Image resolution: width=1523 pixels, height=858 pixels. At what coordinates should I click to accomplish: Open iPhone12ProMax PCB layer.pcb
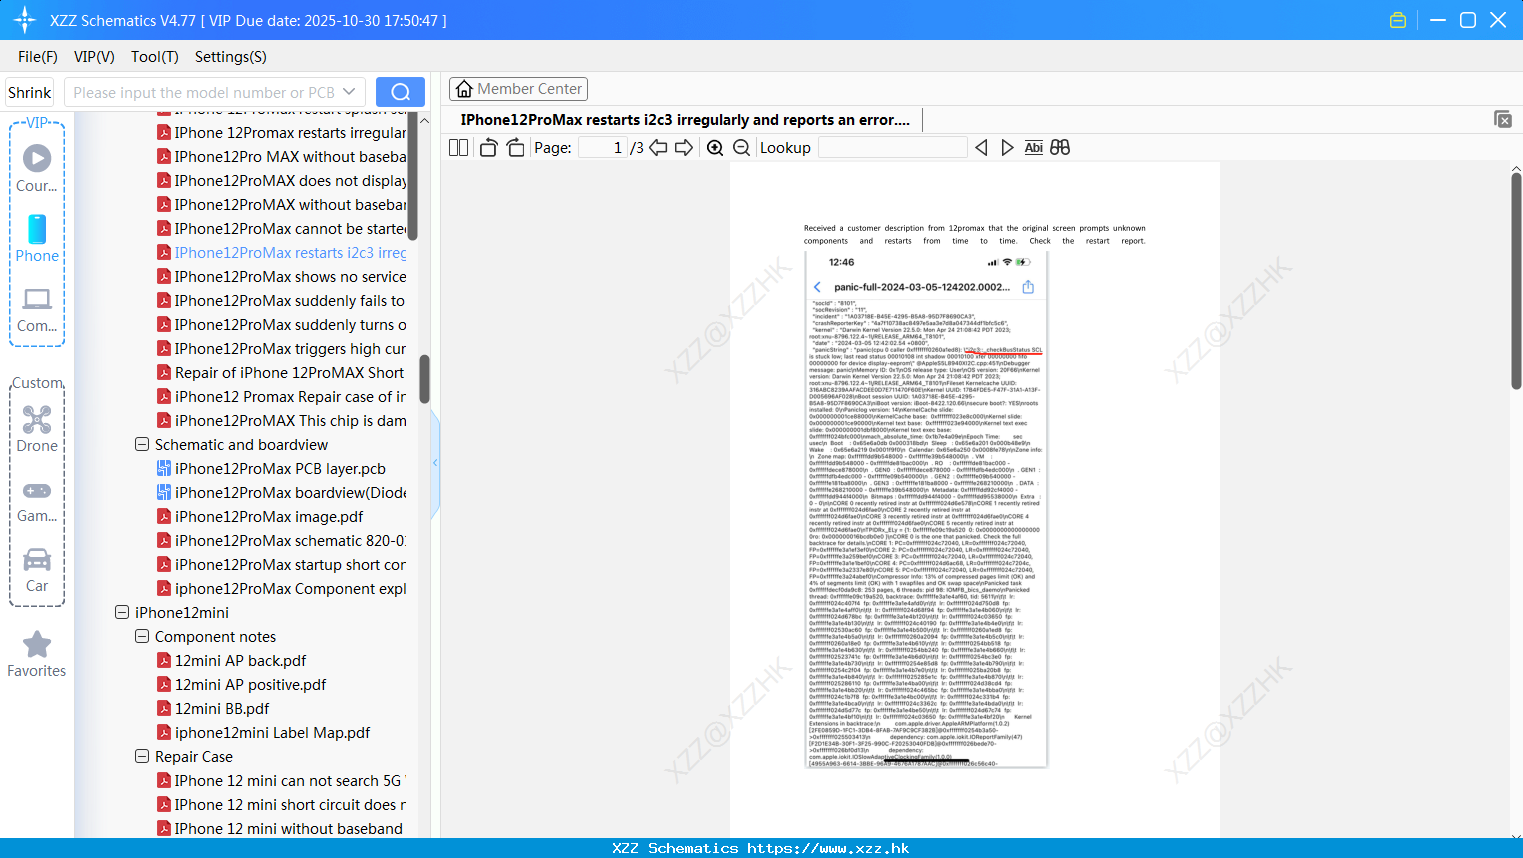coord(280,468)
